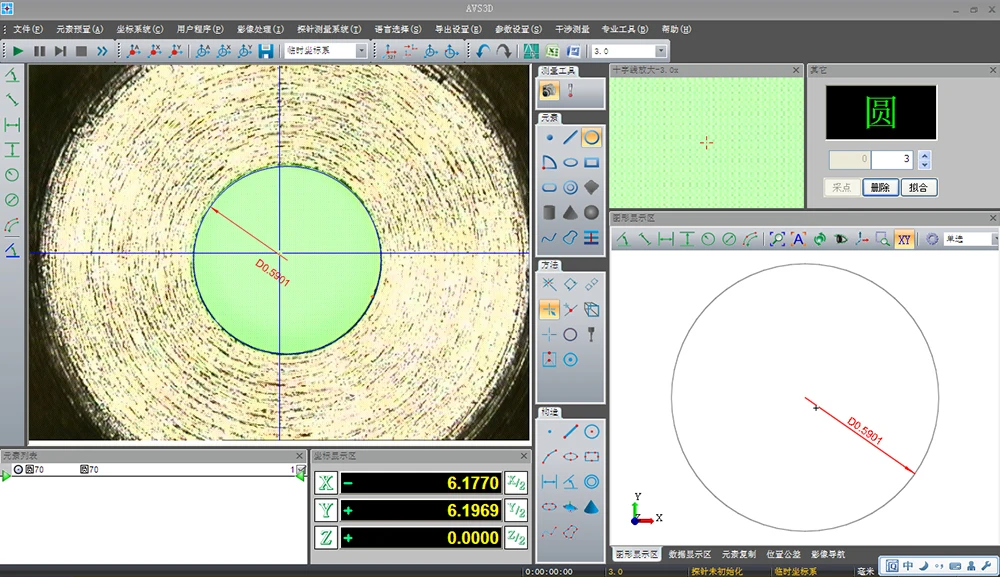Select the Line element tool
This screenshot has width=1000, height=577.
pos(570,138)
